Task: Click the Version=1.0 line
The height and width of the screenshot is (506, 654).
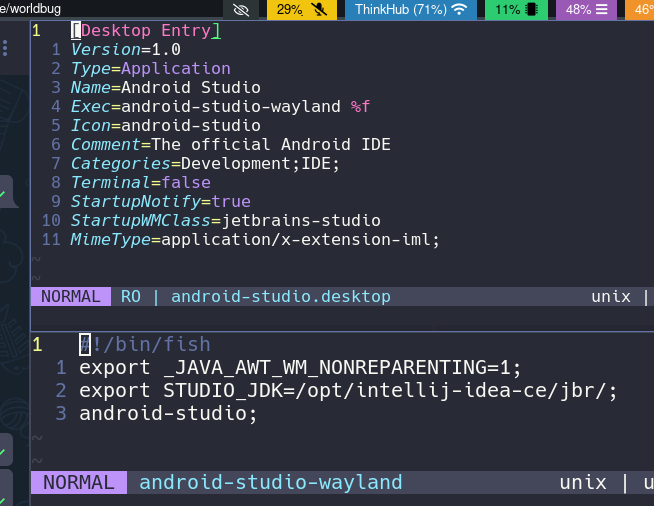Action: pyautogui.click(x=126, y=50)
